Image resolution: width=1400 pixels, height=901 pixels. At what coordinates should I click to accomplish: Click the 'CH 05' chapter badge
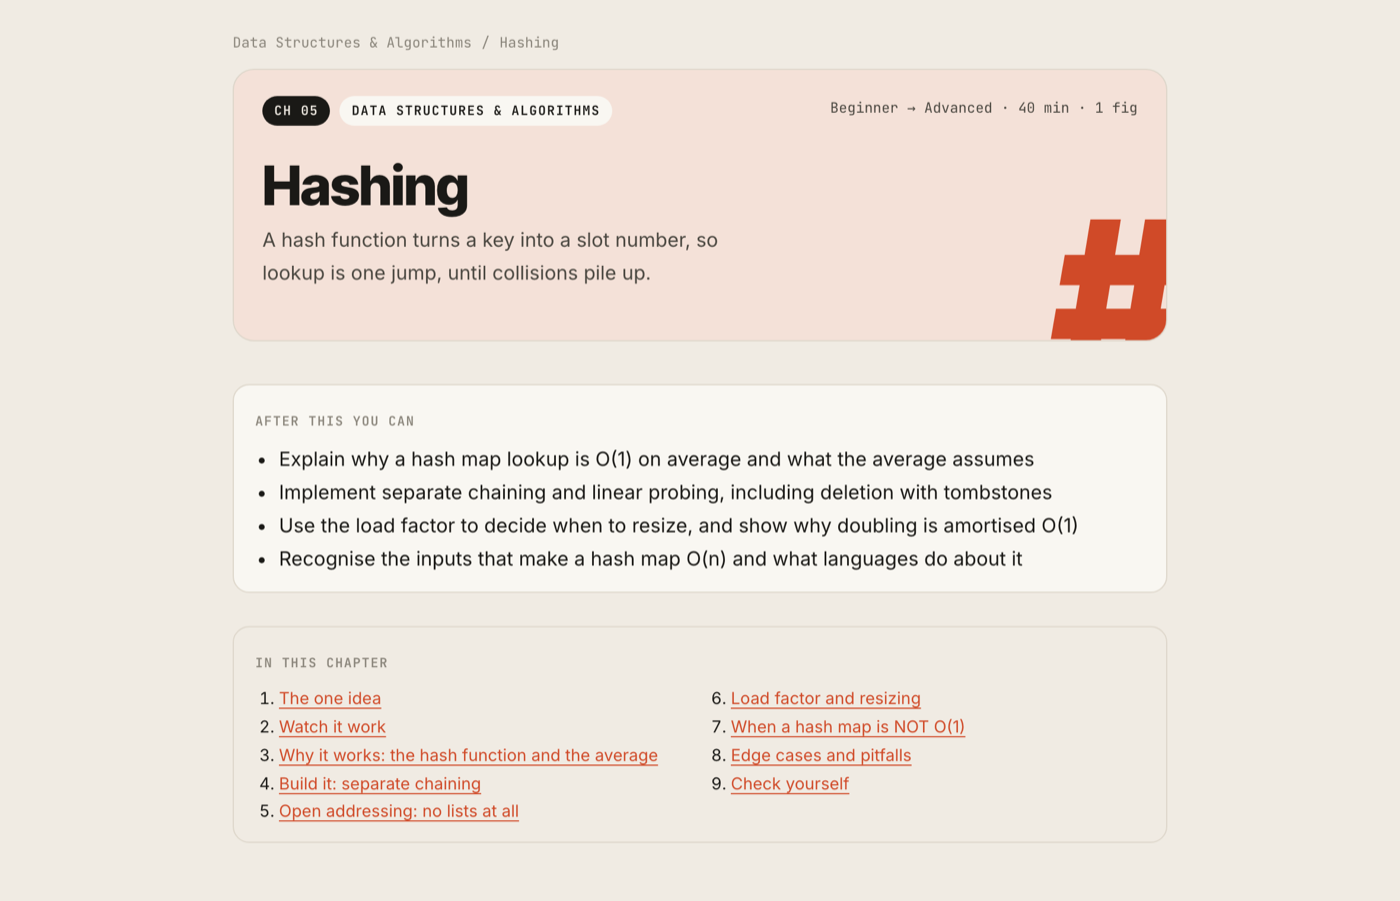(296, 111)
